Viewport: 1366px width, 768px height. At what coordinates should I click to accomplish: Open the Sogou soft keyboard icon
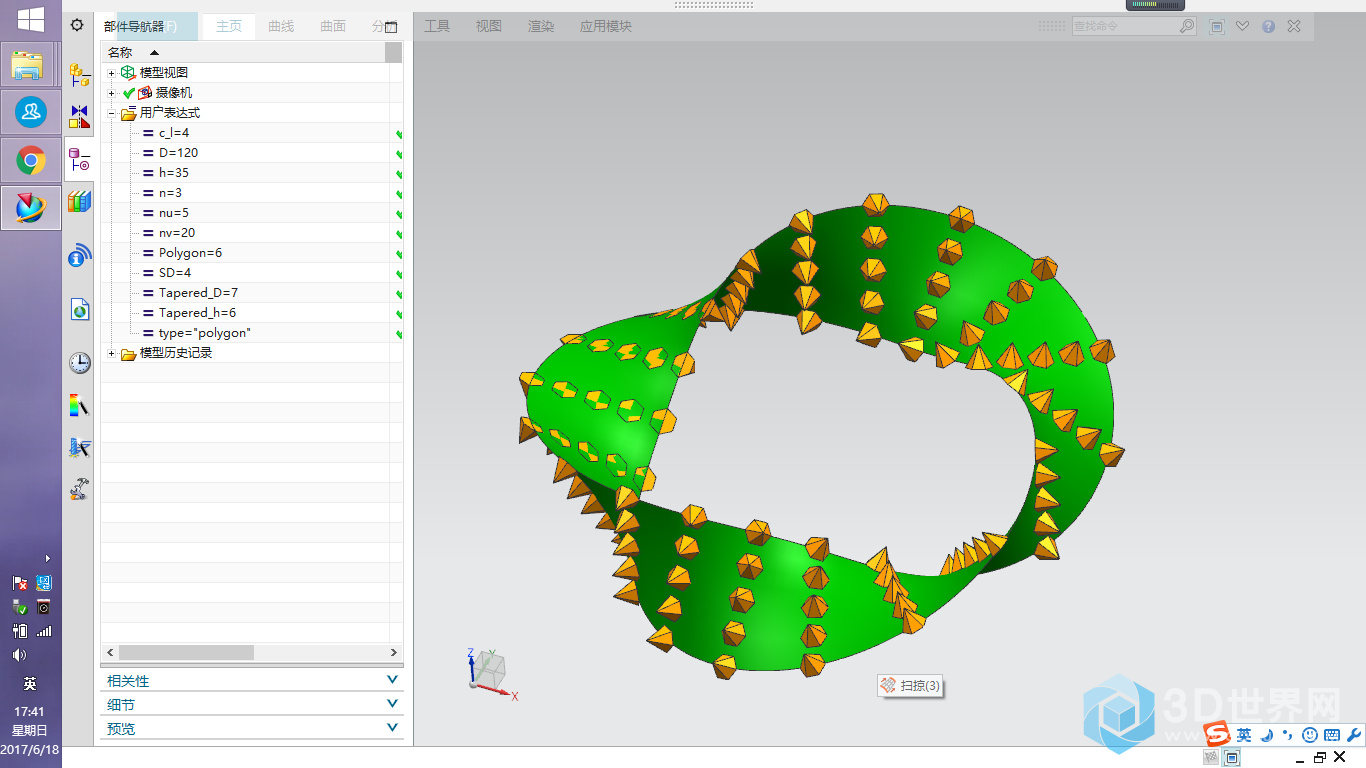coord(1332,735)
